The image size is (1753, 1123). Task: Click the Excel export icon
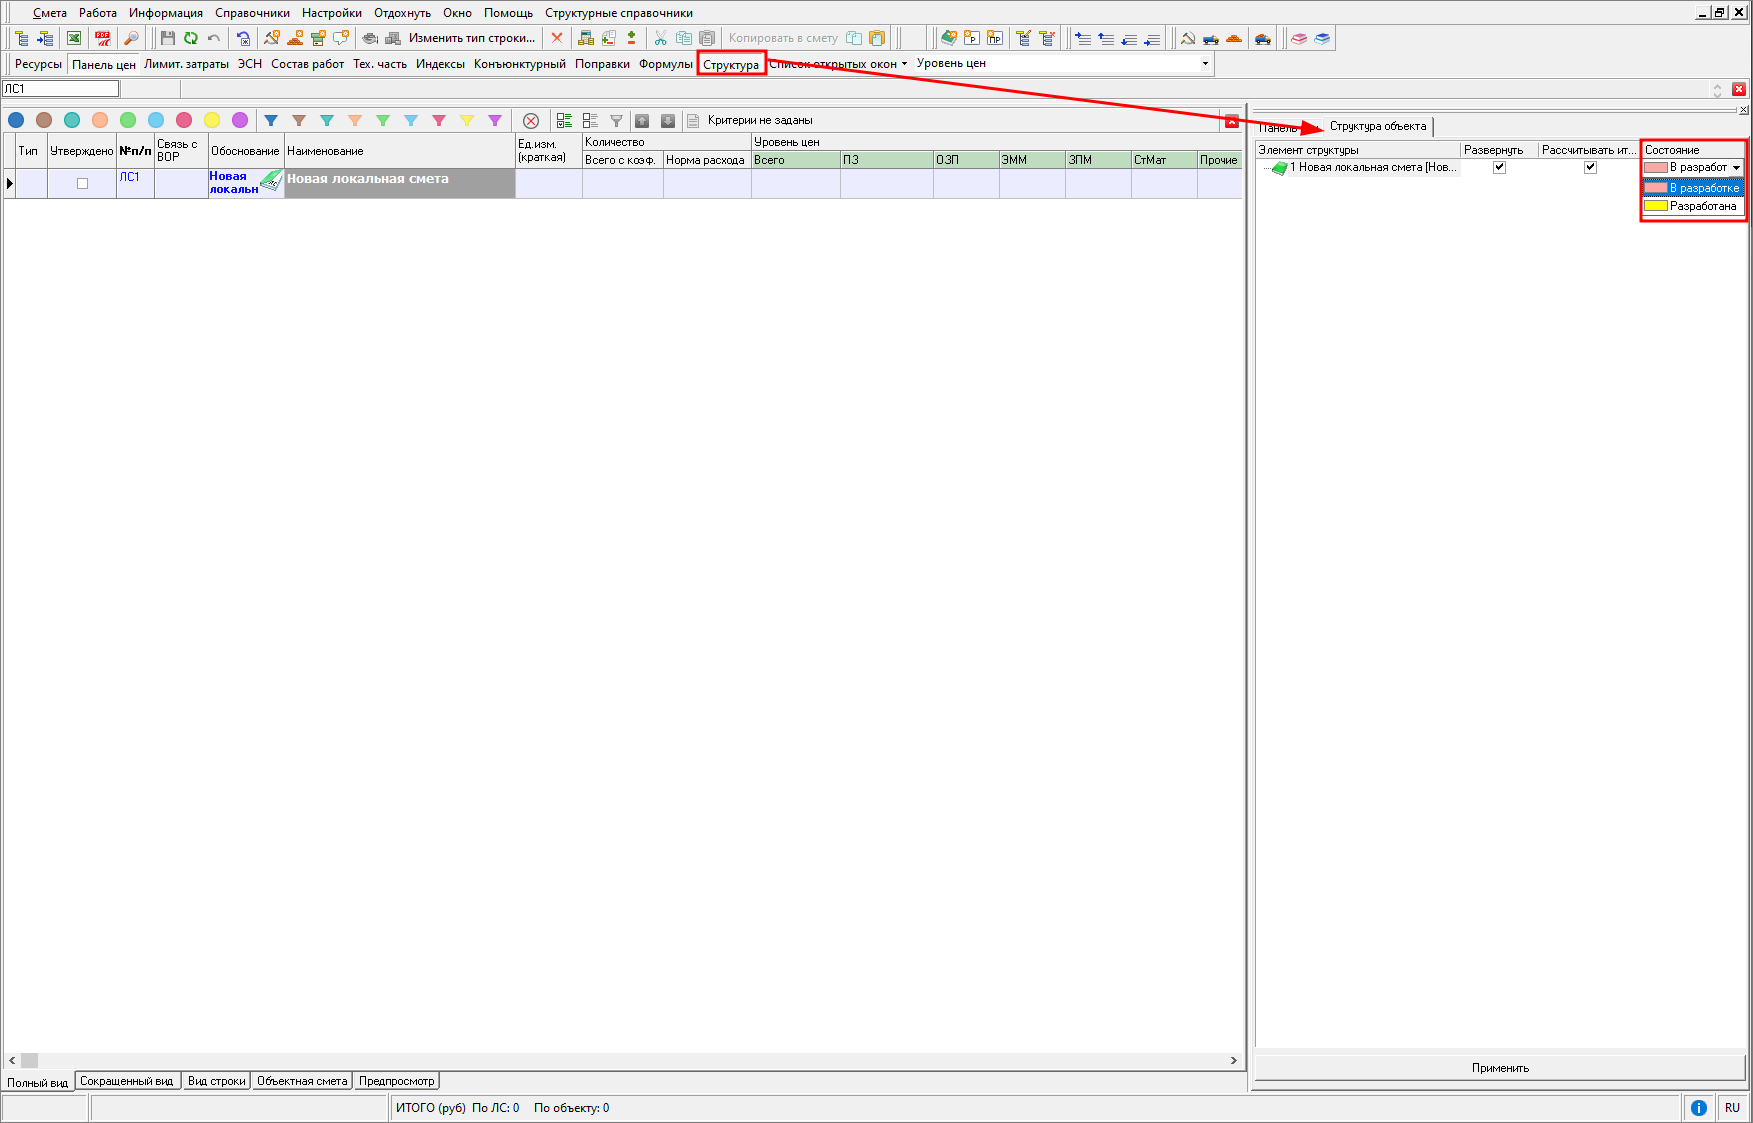[x=74, y=38]
